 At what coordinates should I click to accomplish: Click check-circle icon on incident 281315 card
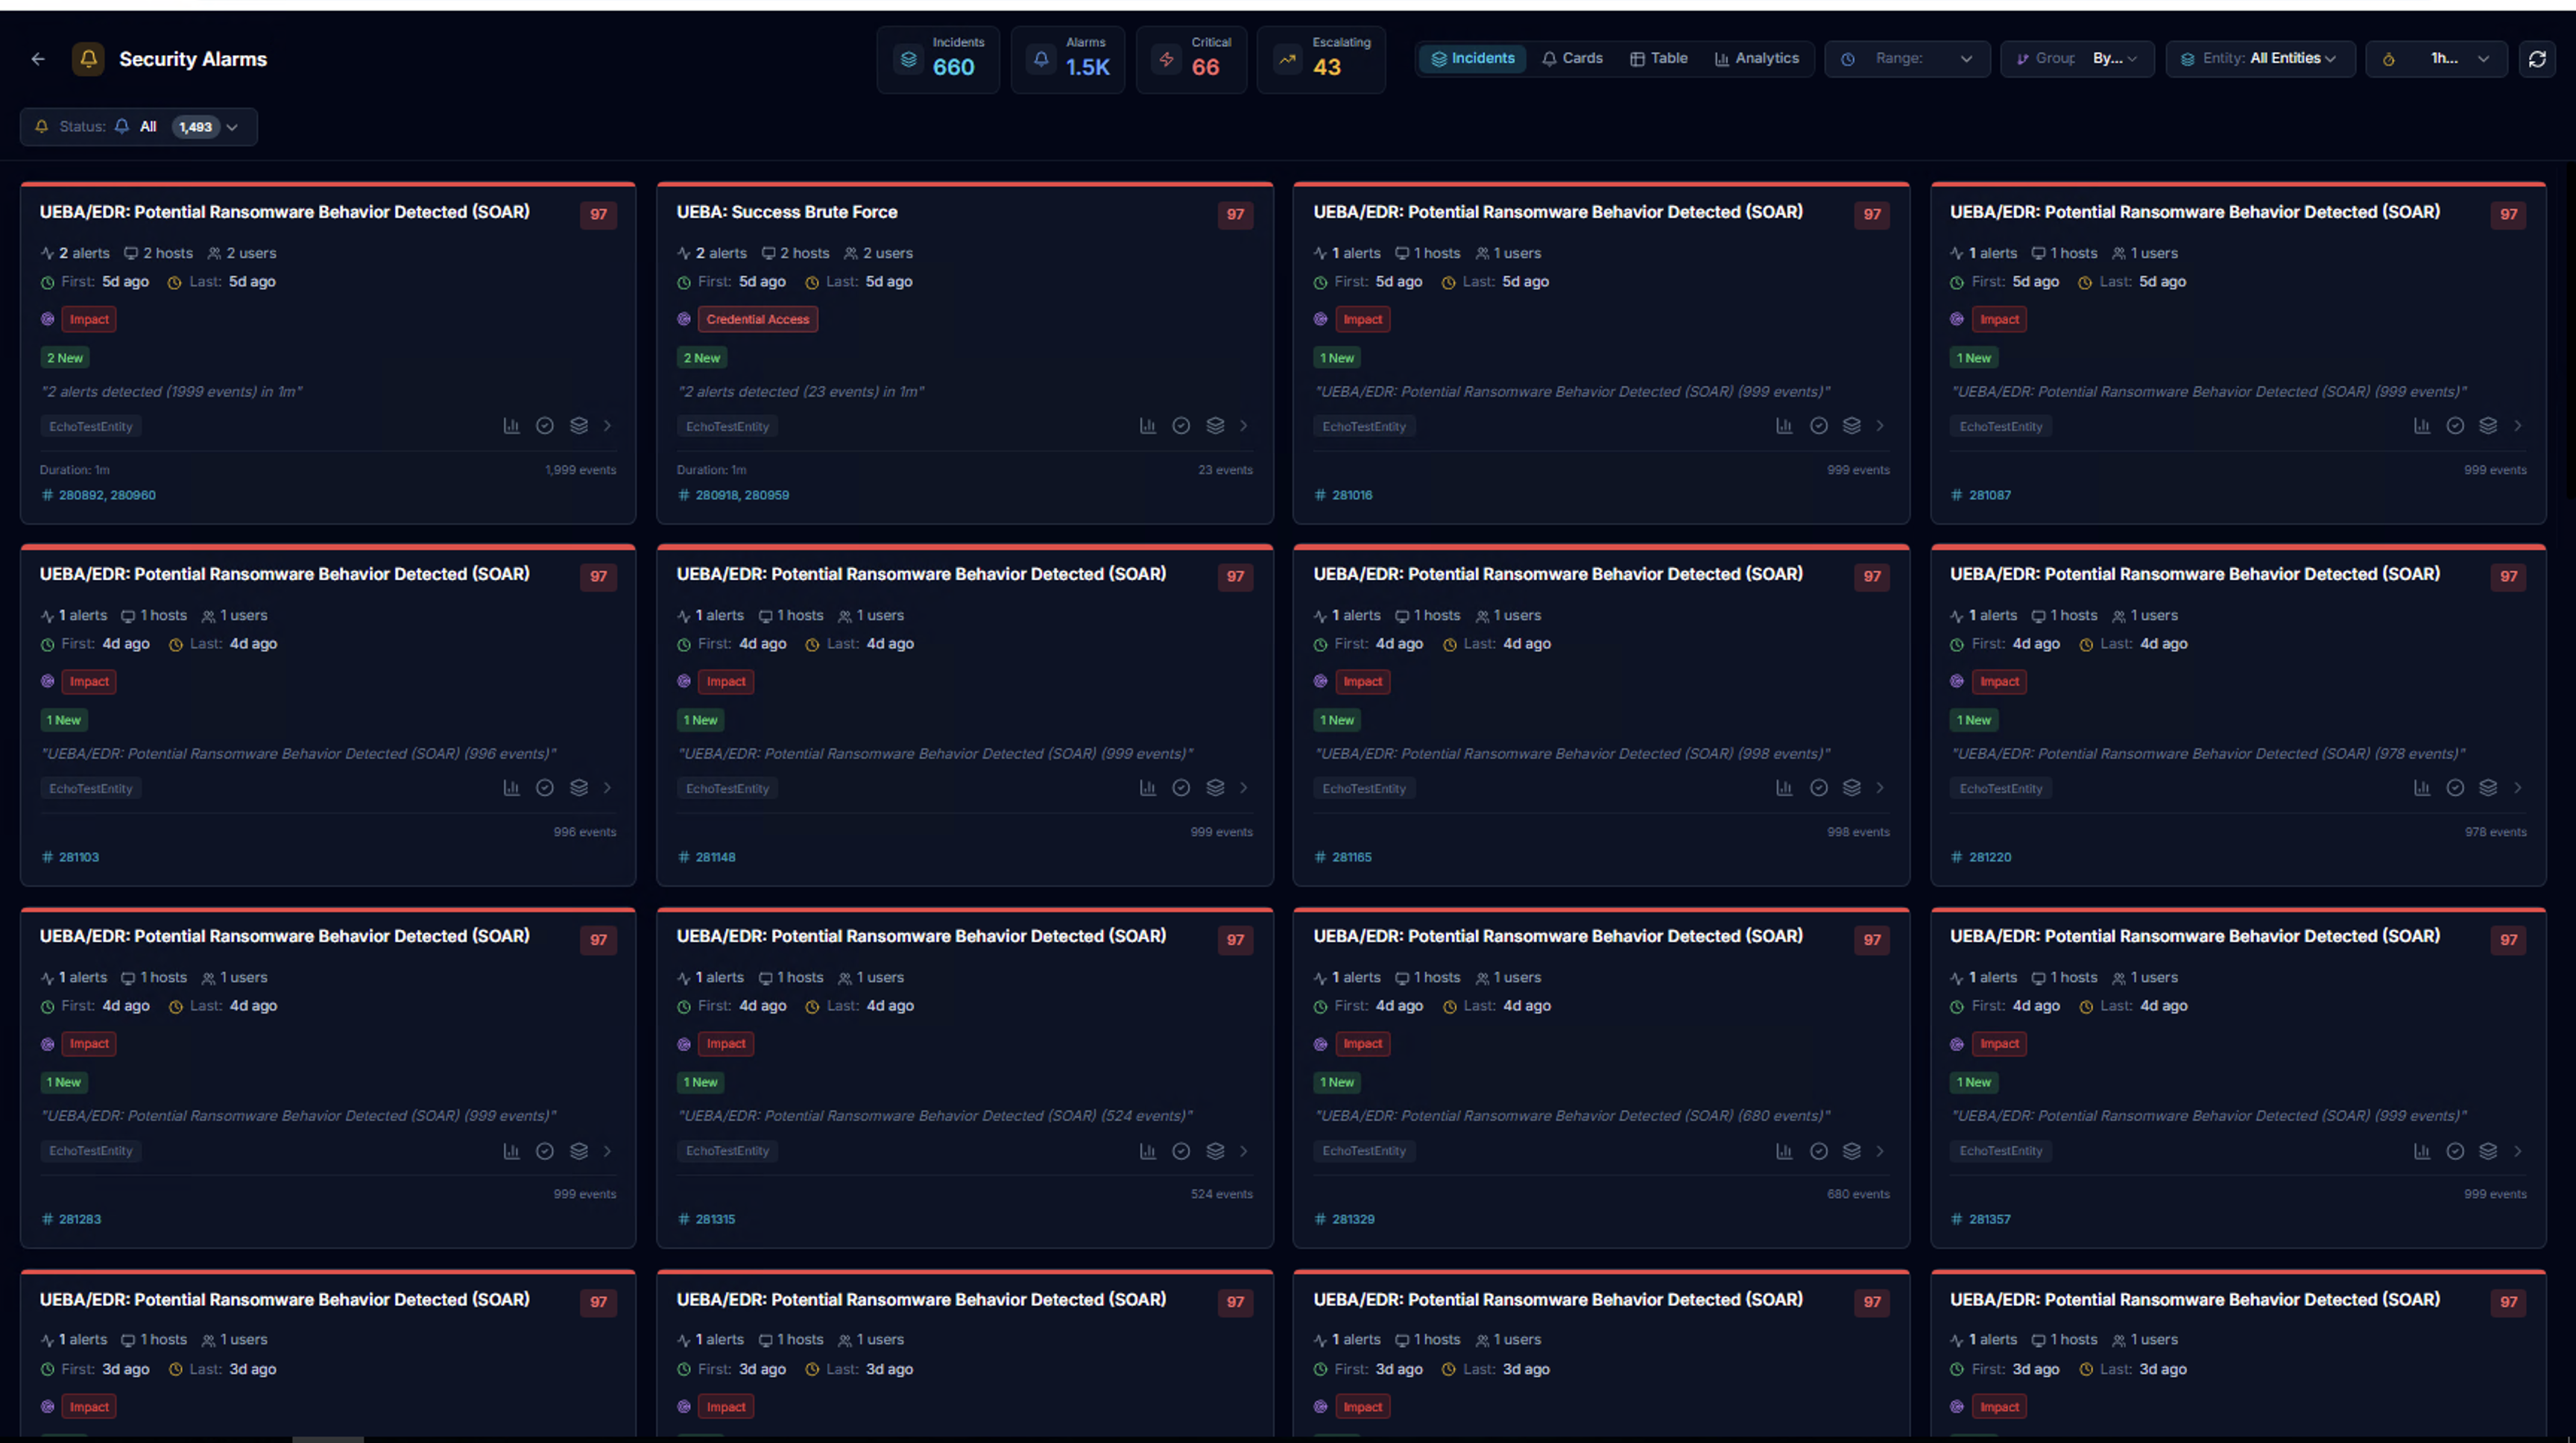point(1181,1151)
